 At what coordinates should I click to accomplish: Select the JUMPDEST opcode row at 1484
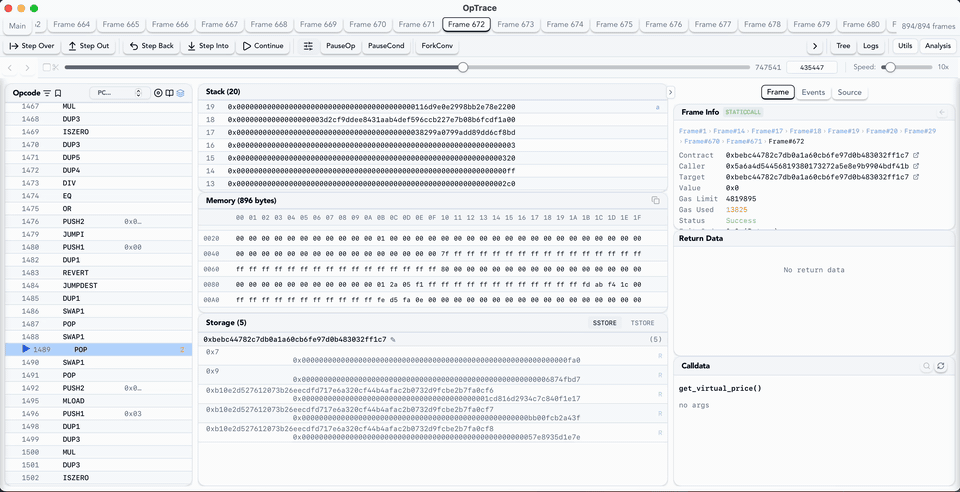coord(99,285)
